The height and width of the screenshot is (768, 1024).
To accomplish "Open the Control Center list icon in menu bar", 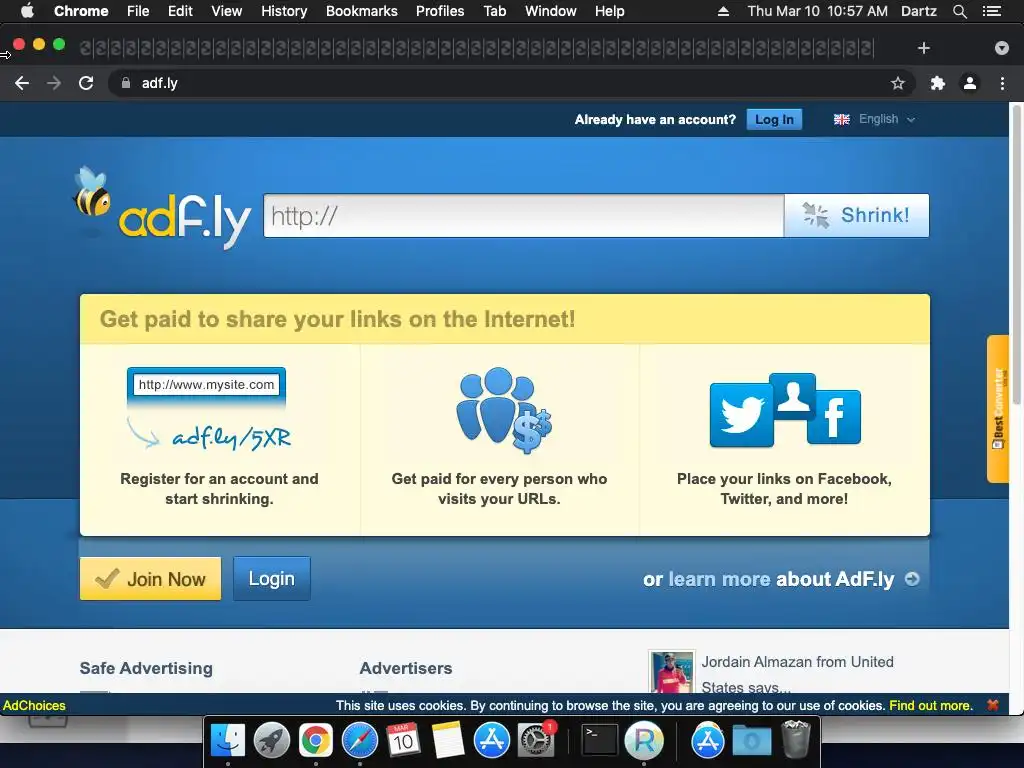I will [991, 11].
